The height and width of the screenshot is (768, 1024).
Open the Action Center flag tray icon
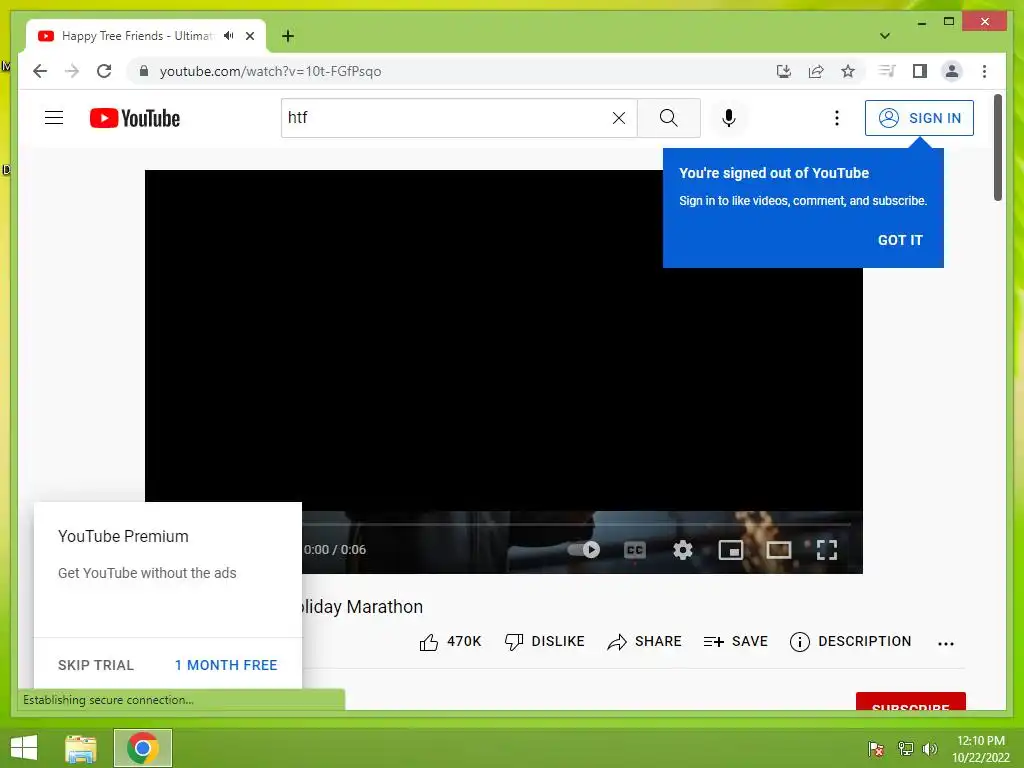[876, 748]
